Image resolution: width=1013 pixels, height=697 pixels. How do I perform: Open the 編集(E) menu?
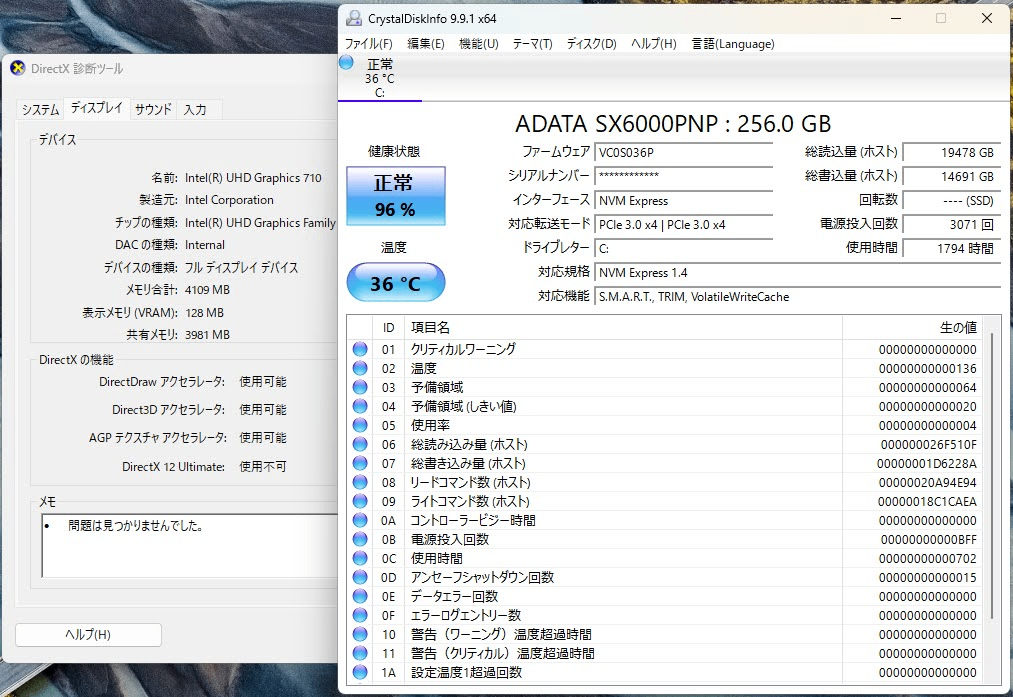click(x=426, y=44)
